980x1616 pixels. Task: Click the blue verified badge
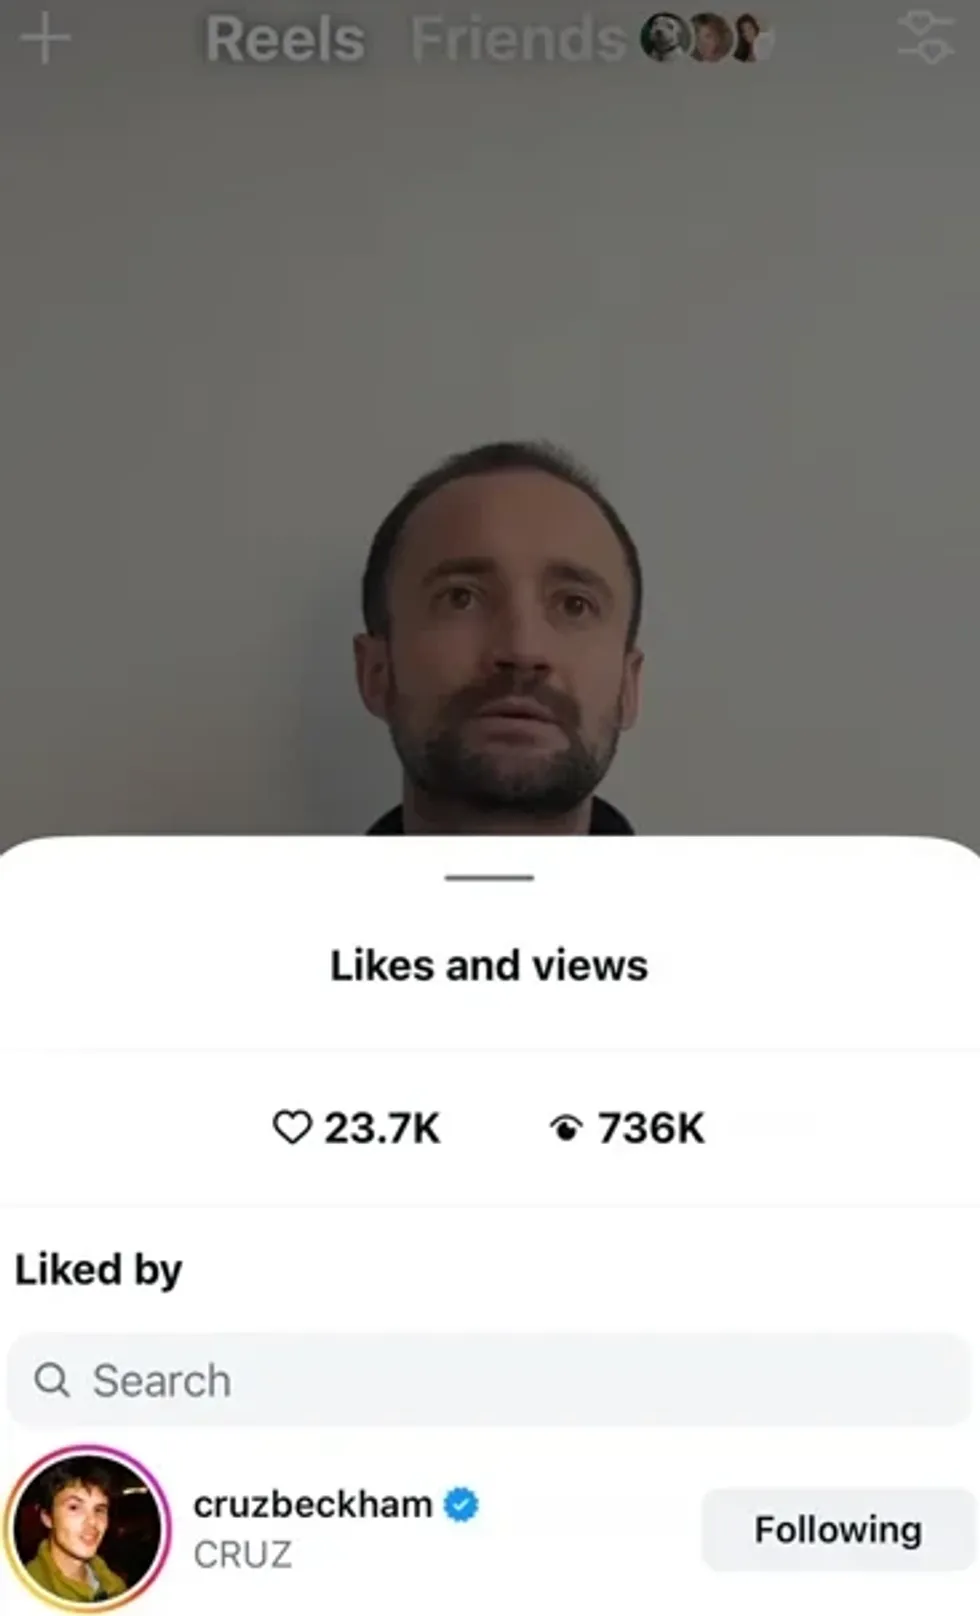pos(461,1504)
